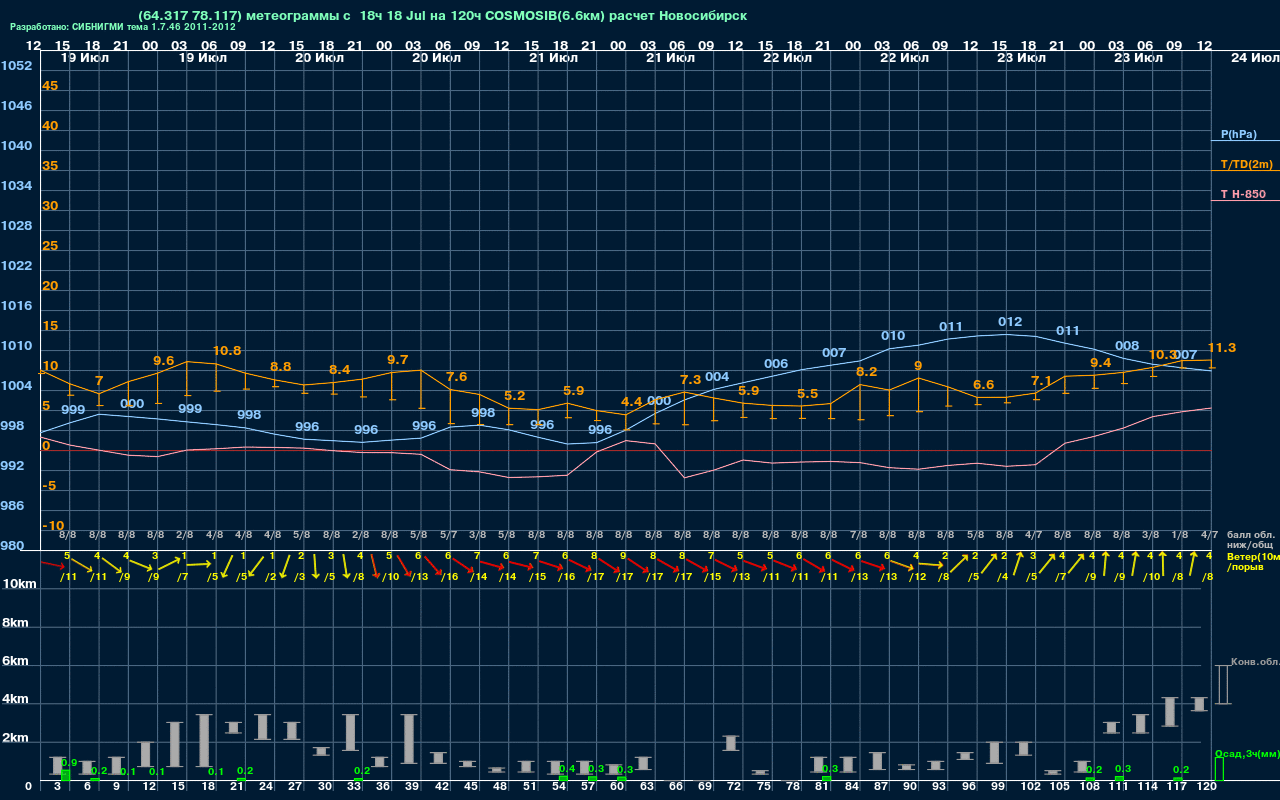This screenshot has height=800, width=1280.
Task: Click the 8.8 temperature value
Action: [281, 367]
